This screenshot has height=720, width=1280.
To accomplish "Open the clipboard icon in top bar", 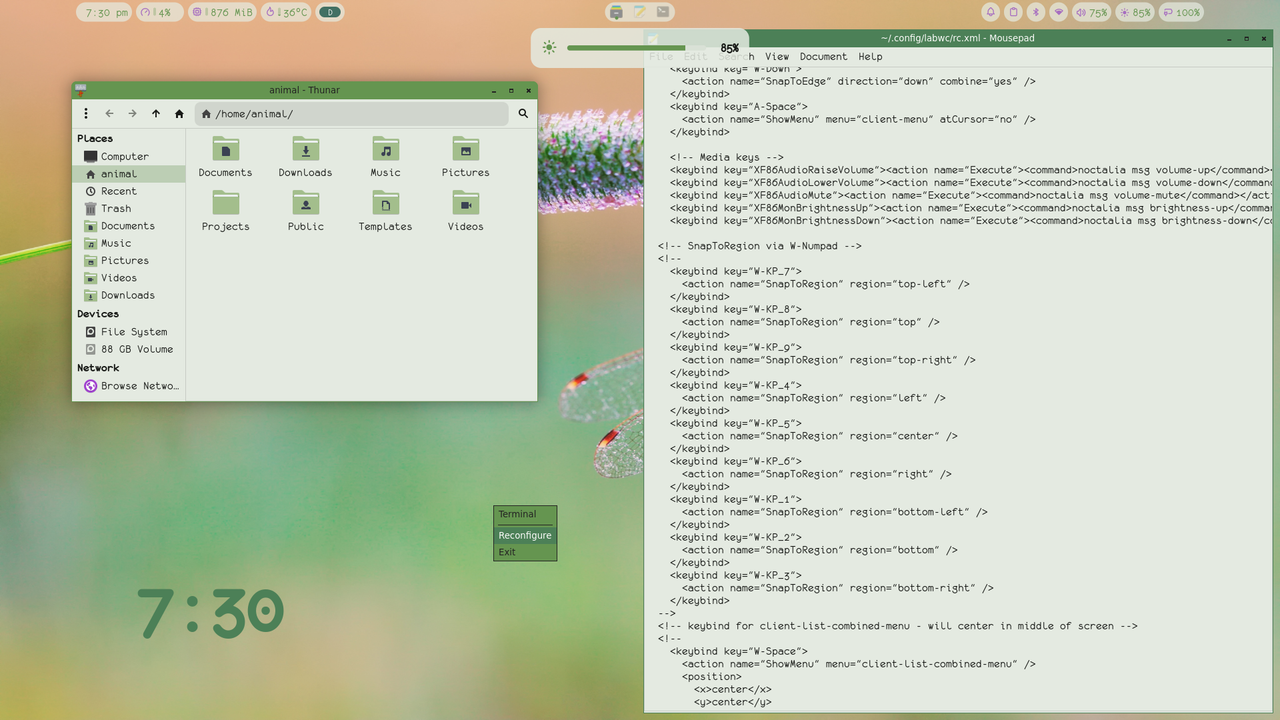I will click(x=1013, y=13).
